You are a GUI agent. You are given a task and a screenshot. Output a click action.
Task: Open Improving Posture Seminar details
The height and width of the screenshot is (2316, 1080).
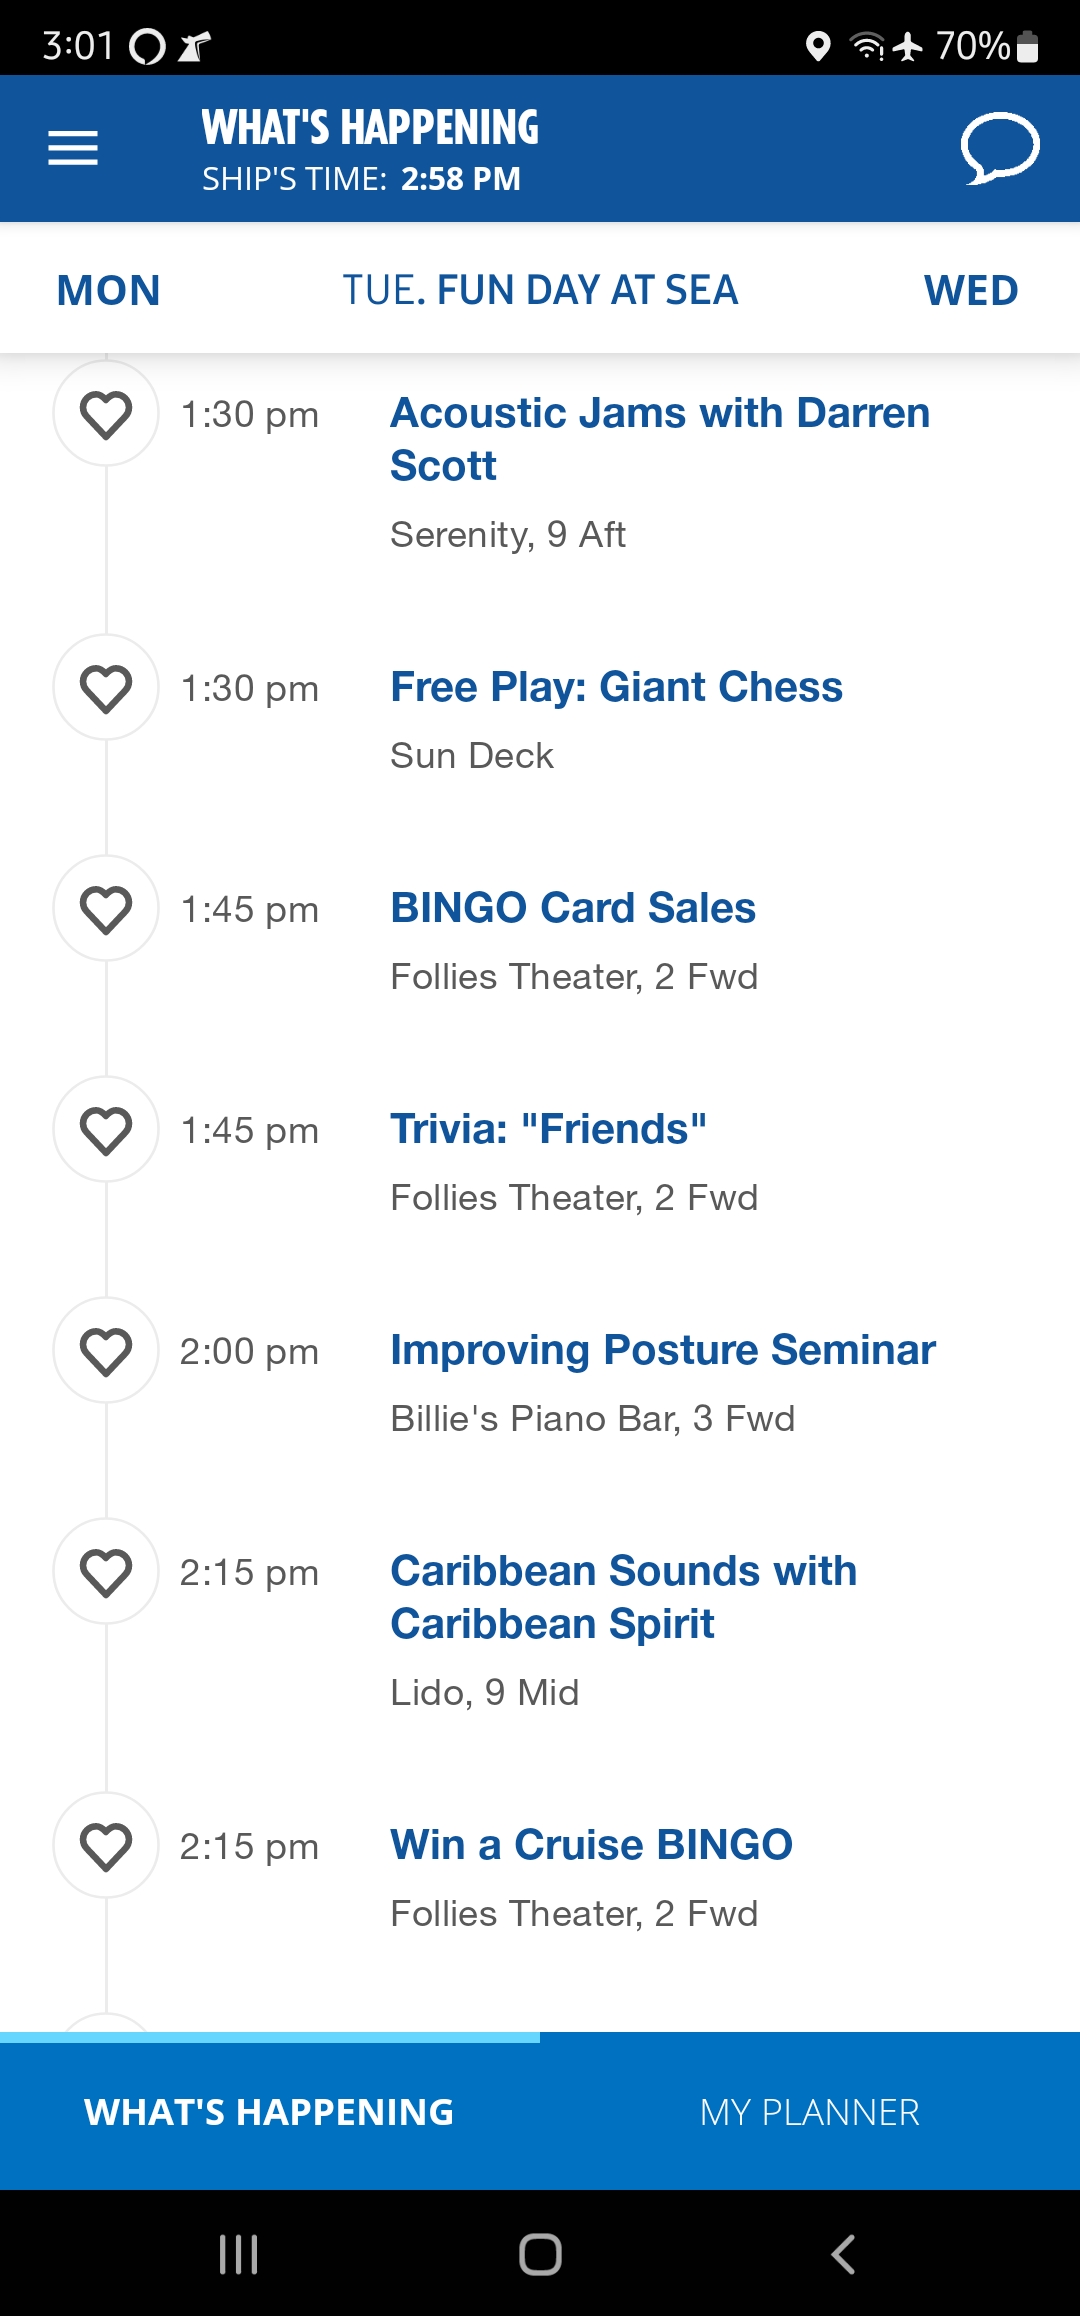(x=663, y=1350)
